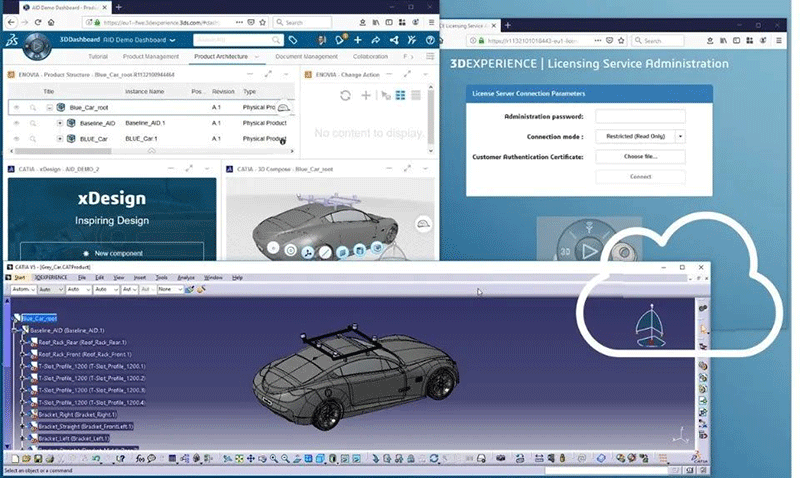The height and width of the screenshot is (478, 800).
Task: Bookmark the 3dexperience page with star icon
Action: [x=263, y=22]
